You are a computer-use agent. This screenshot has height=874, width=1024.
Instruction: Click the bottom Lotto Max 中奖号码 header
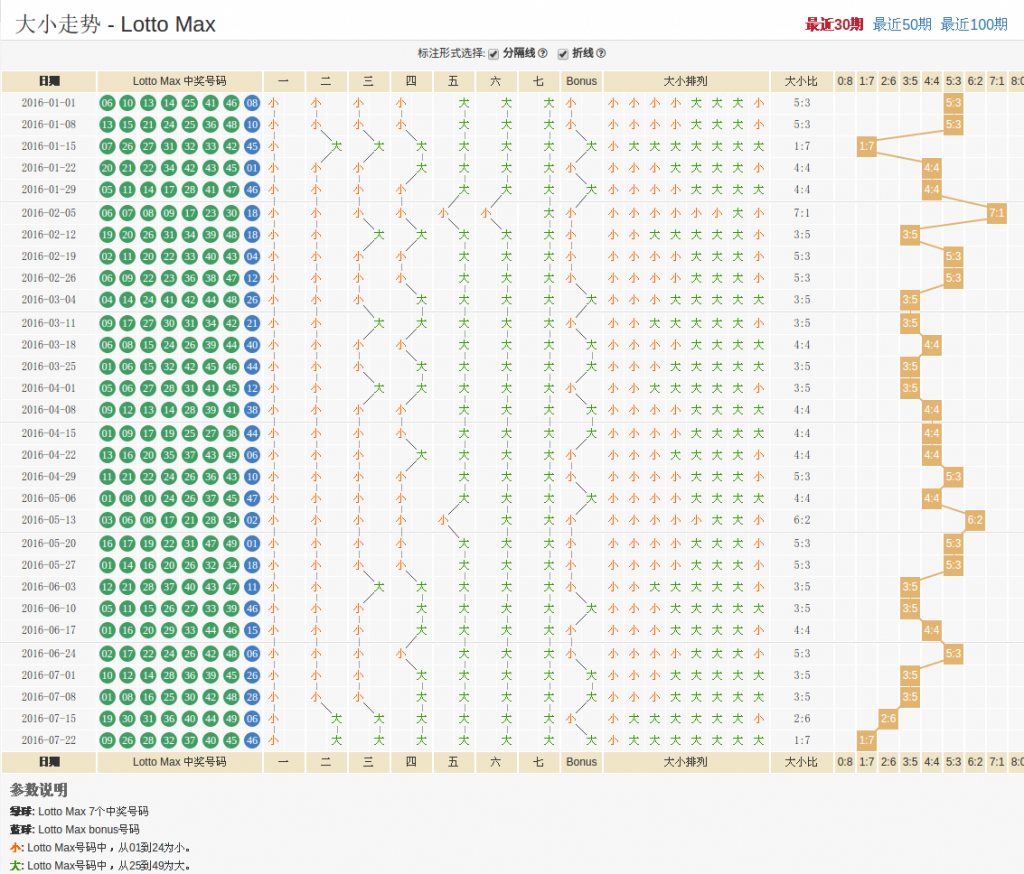pyautogui.click(x=180, y=762)
